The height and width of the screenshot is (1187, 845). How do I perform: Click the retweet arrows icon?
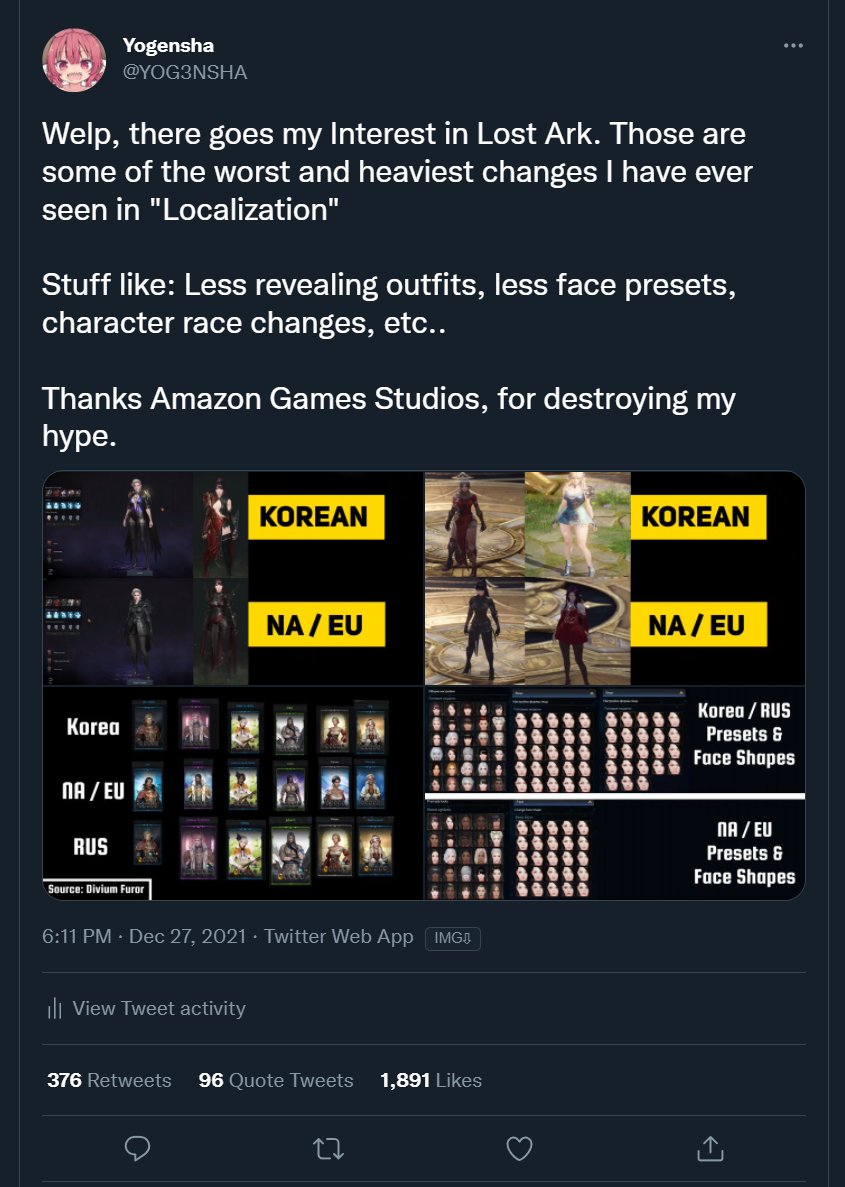tap(328, 1148)
